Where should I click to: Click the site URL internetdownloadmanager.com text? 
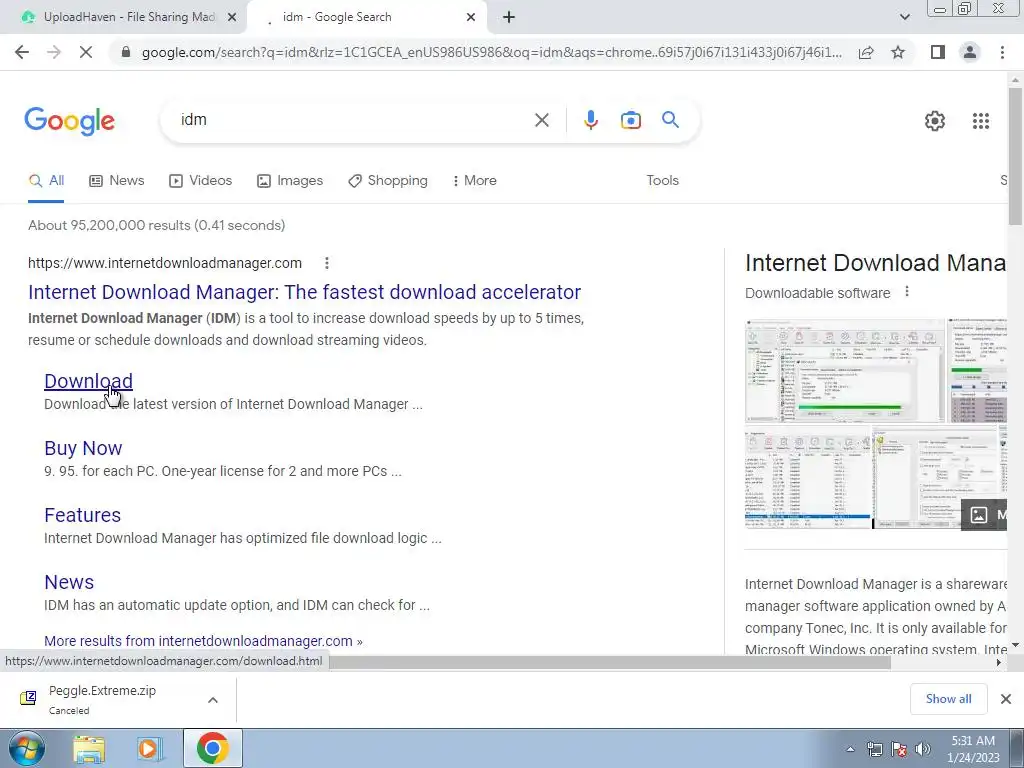pos(165,263)
